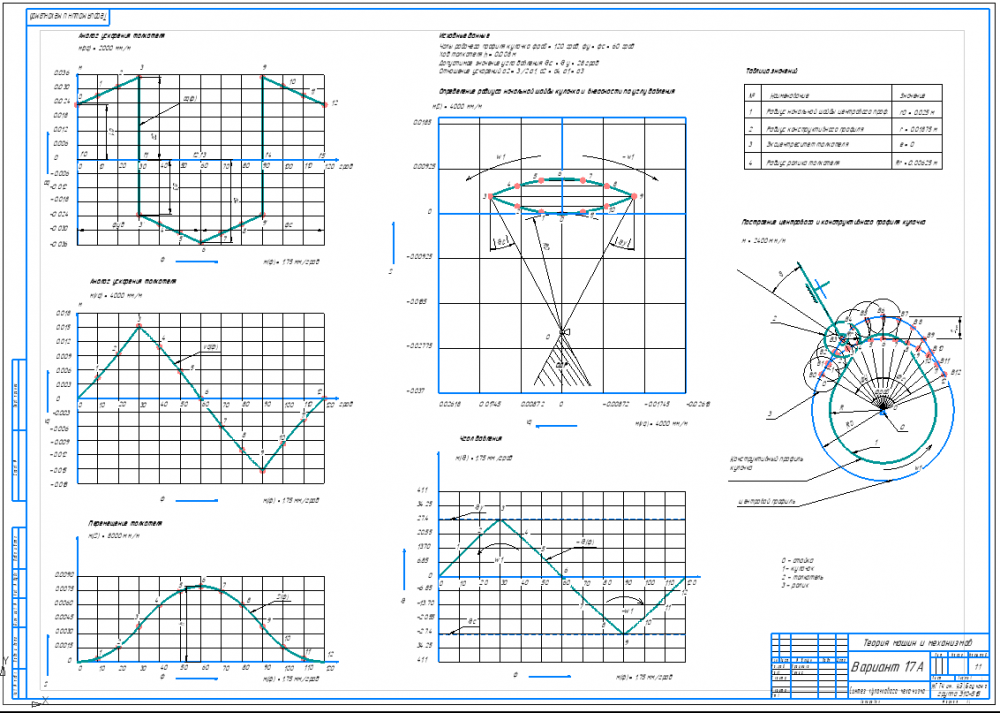Select the legend entry '2 - толкатель'
Image resolution: width=1000 pixels, height=713 pixels.
802,577
